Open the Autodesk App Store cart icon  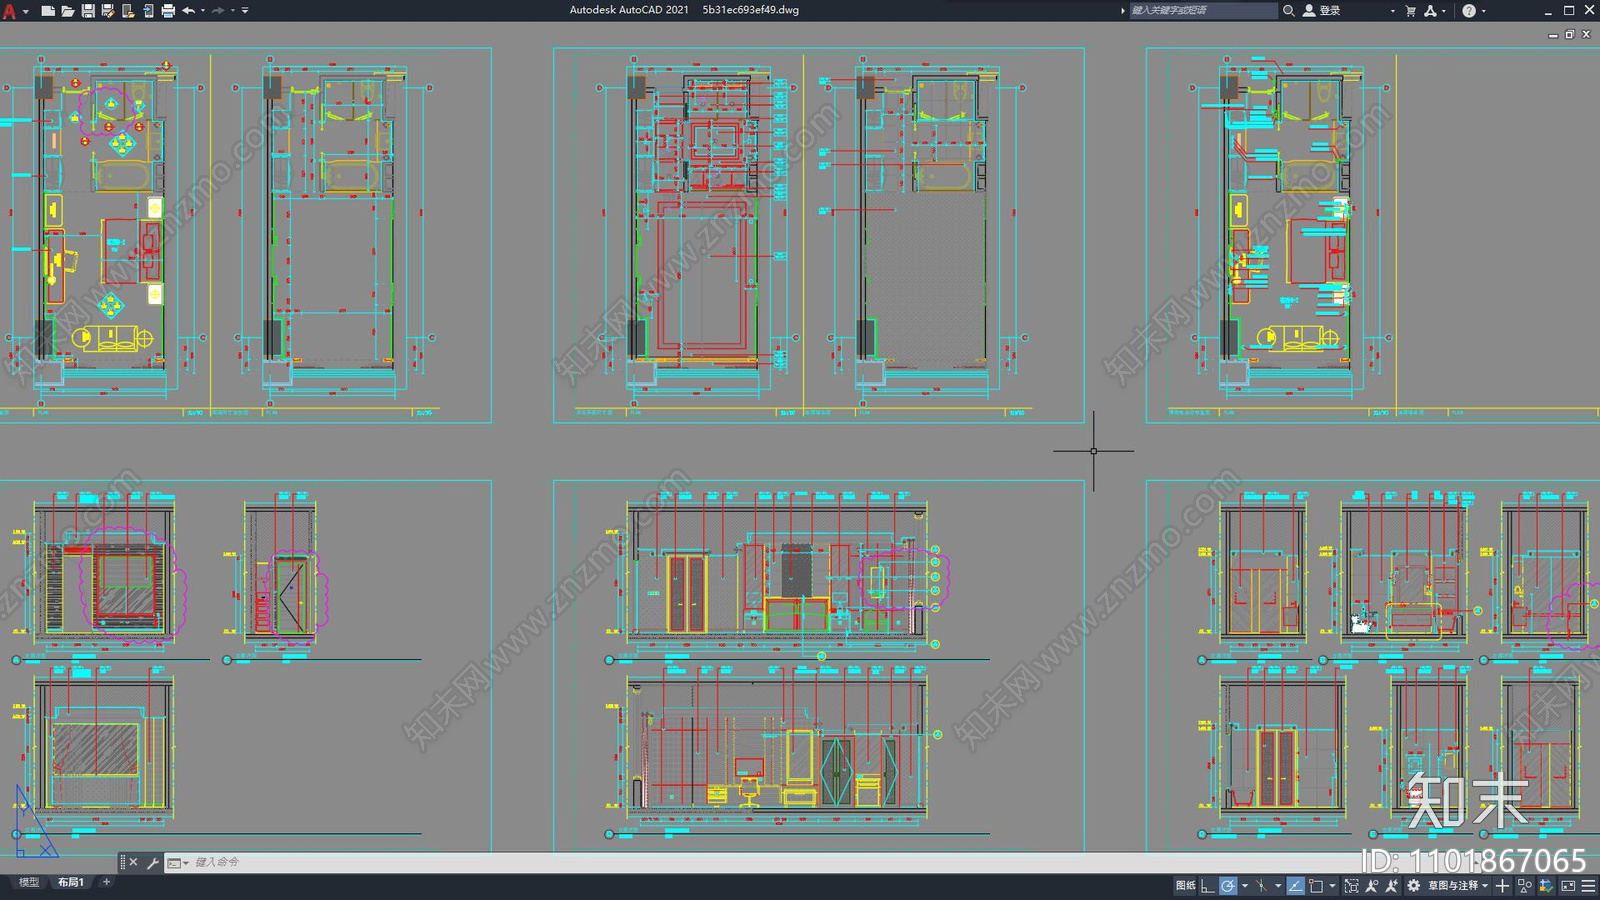(x=1411, y=10)
